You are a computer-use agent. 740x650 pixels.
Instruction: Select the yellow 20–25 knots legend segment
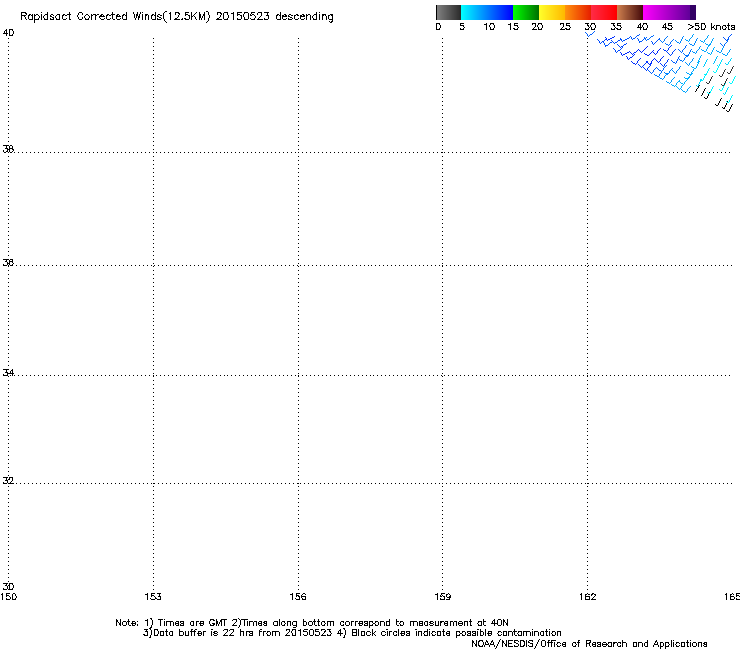(552, 12)
